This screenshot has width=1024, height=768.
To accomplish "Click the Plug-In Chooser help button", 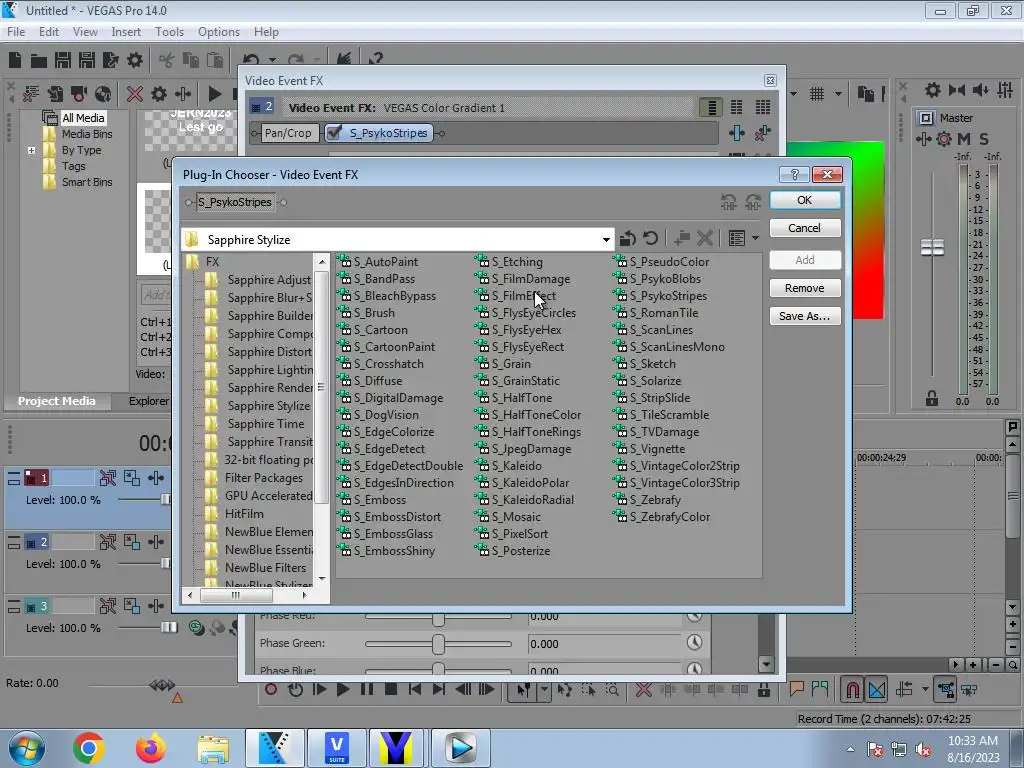I will pyautogui.click(x=794, y=174).
